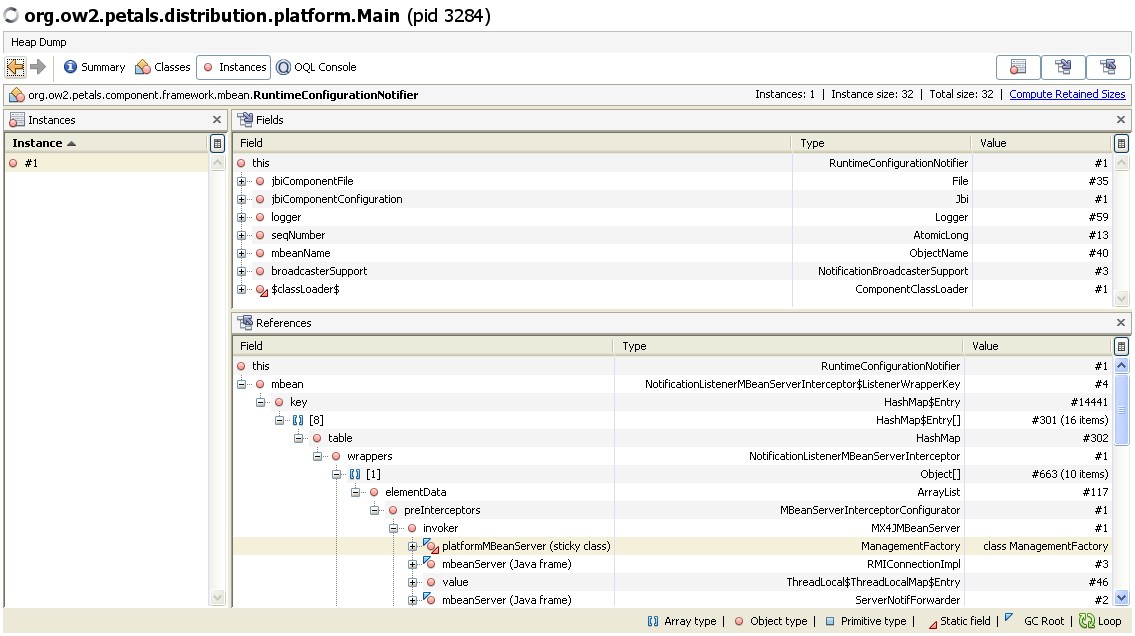1135x636 pixels.
Task: Click the forward navigation arrow
Action: (38, 67)
